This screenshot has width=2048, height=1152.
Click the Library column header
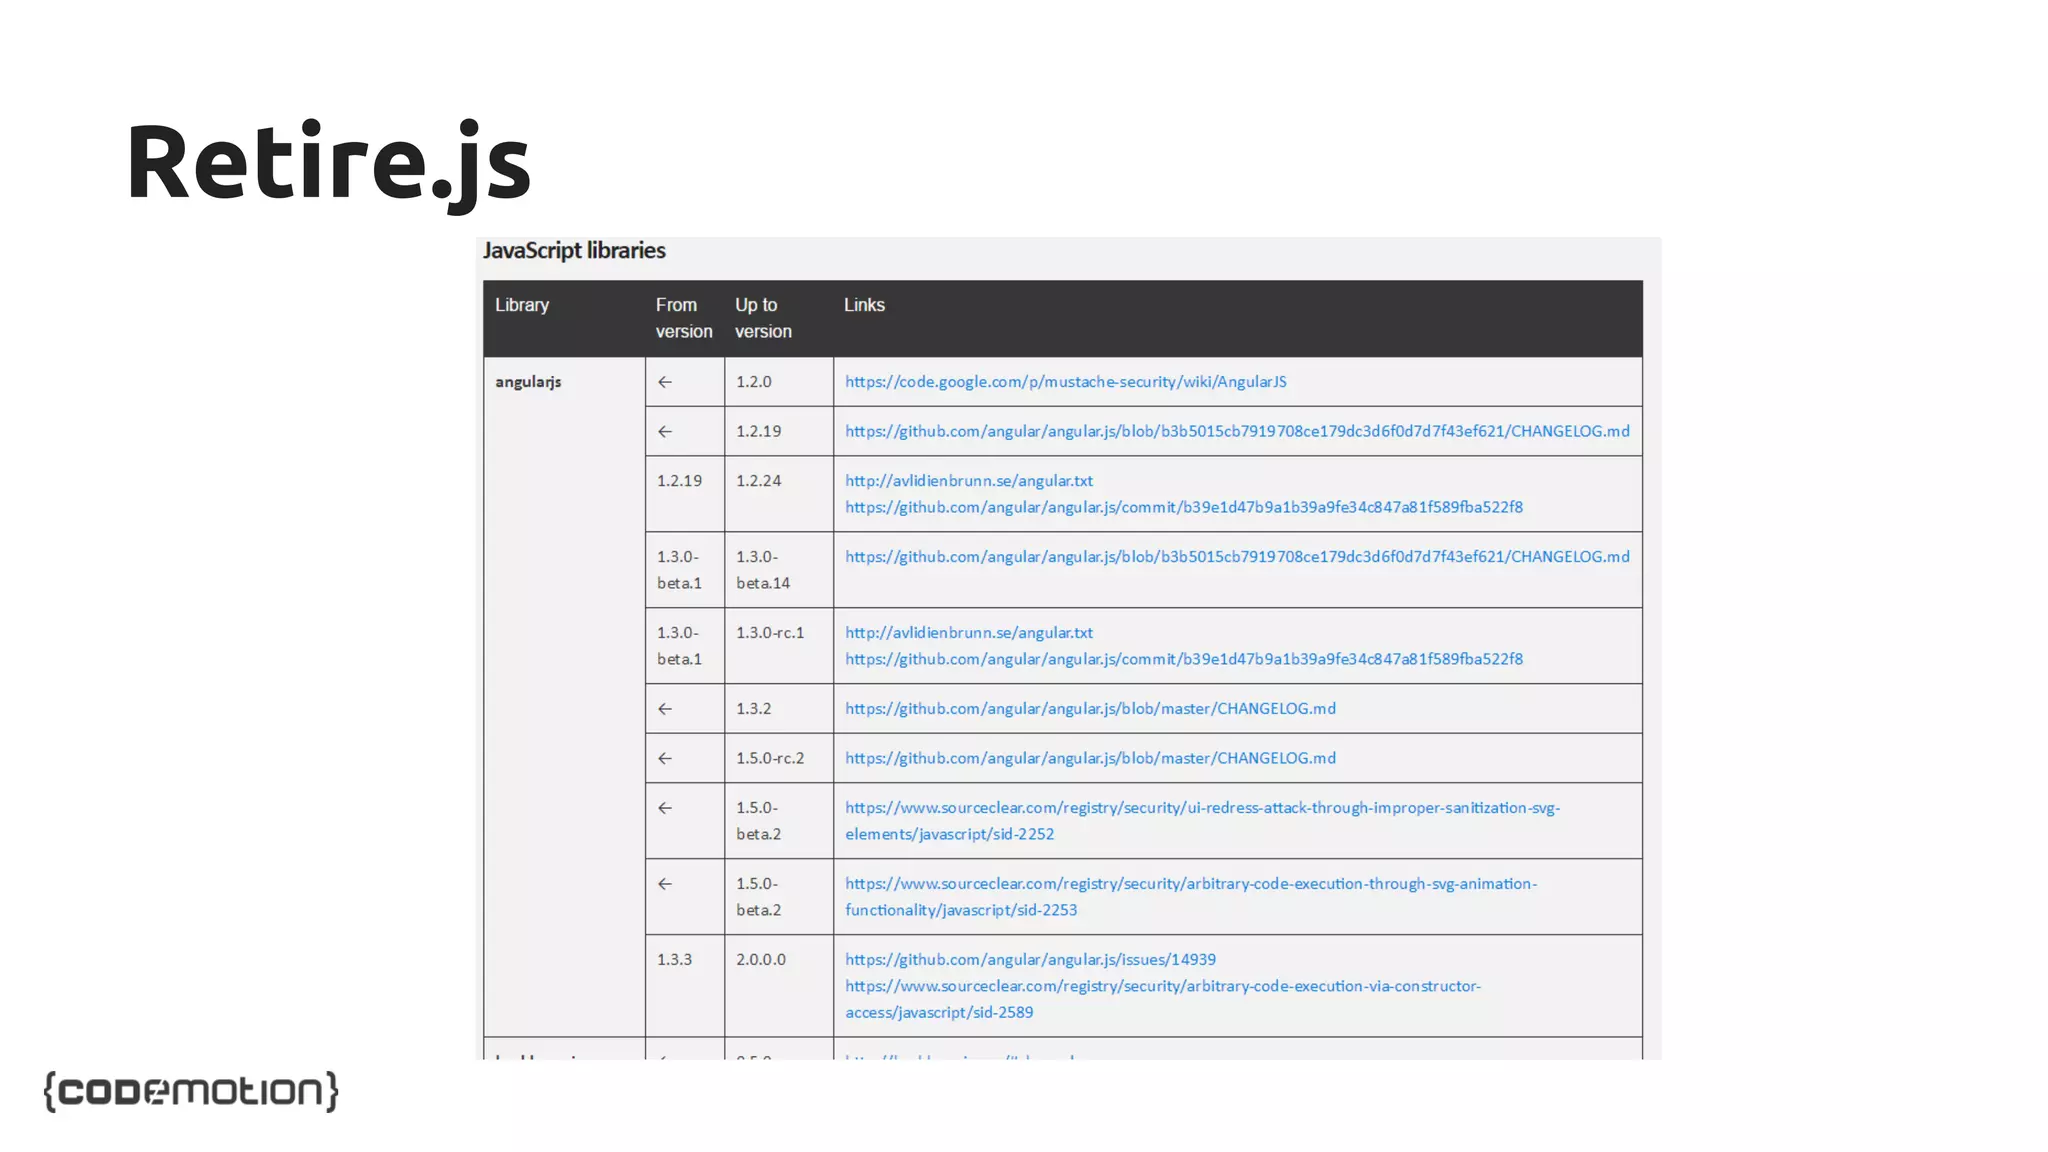[522, 305]
